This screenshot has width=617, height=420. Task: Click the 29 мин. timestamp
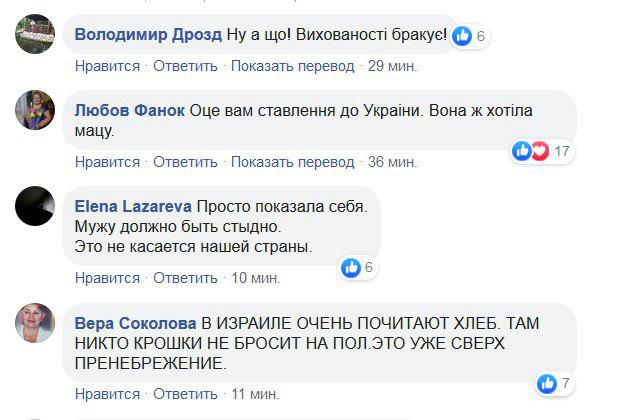pyautogui.click(x=393, y=66)
